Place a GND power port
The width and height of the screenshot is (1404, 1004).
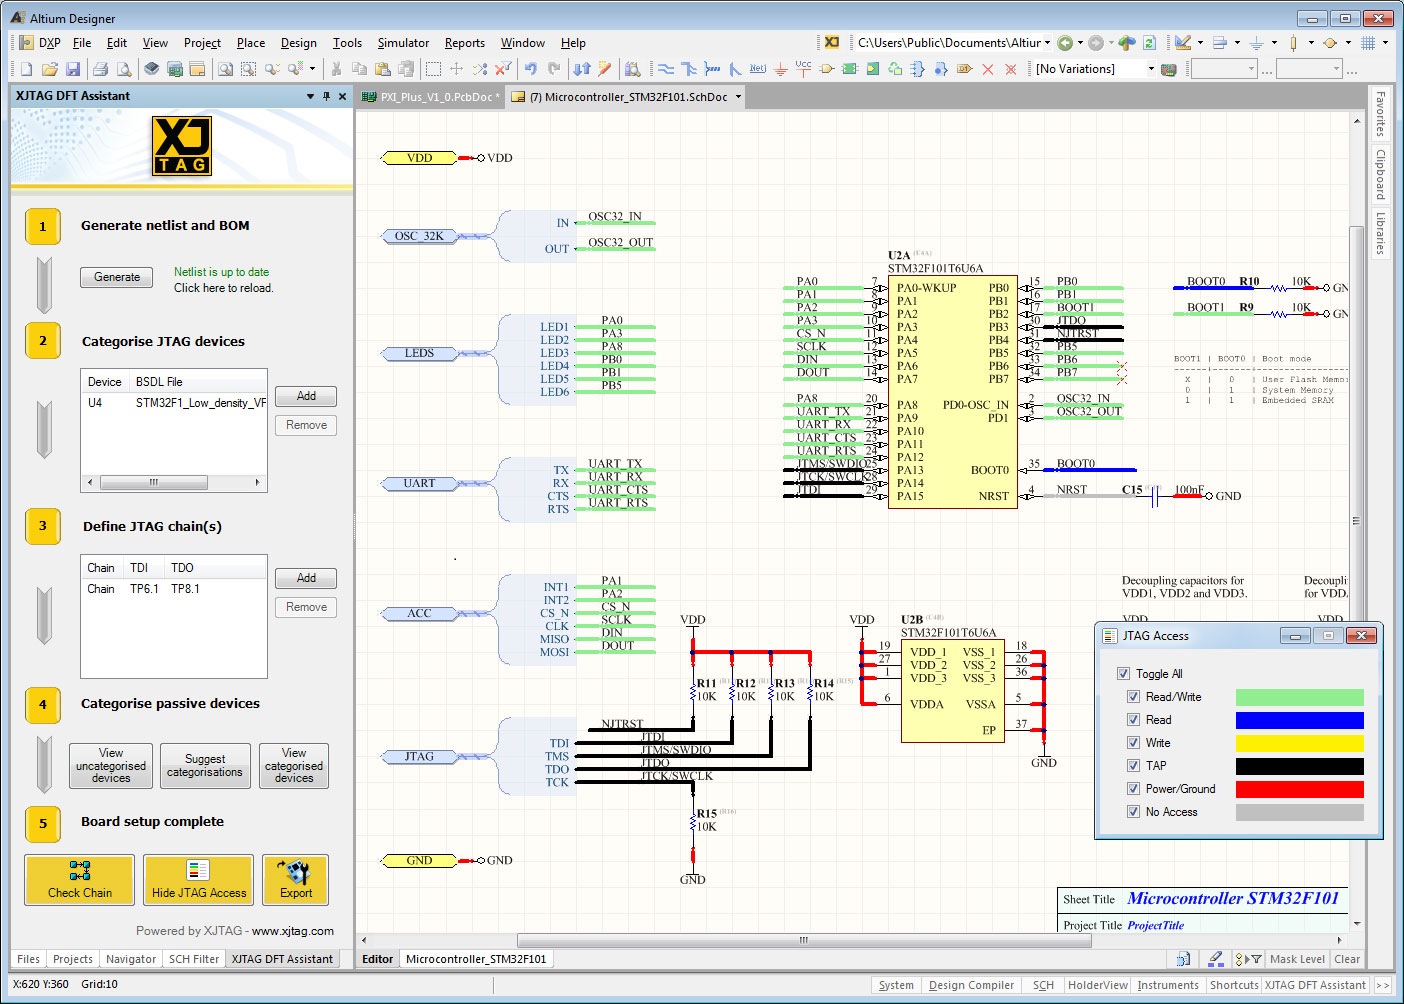point(781,69)
